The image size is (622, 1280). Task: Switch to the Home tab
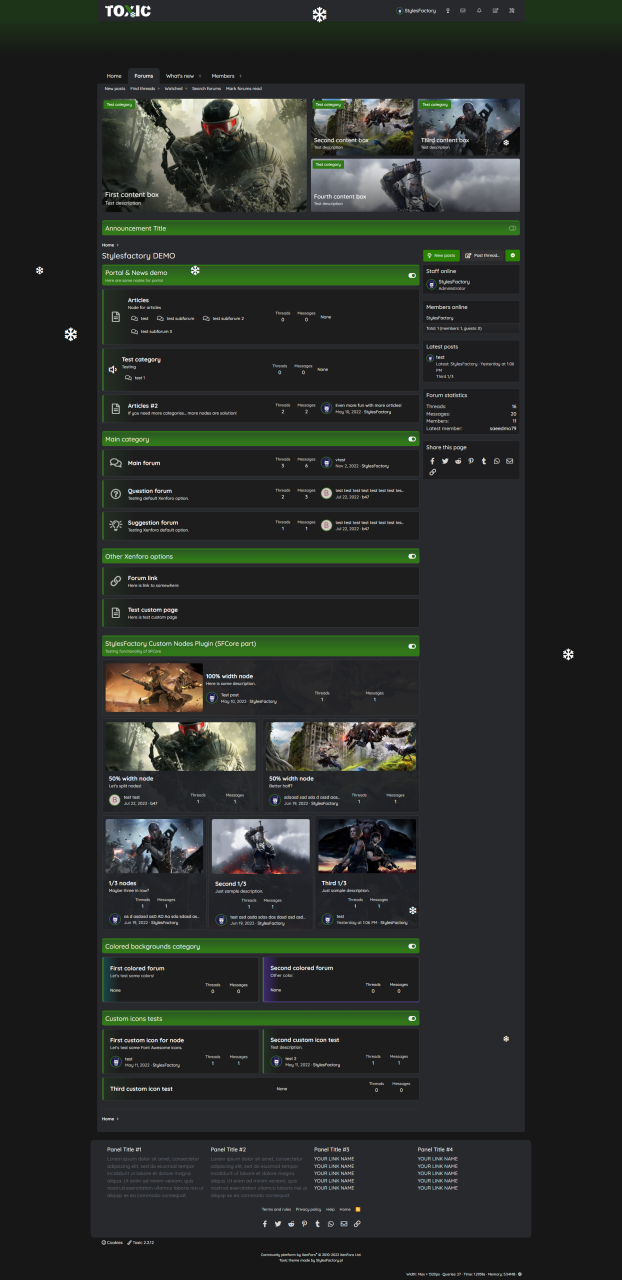point(114,76)
